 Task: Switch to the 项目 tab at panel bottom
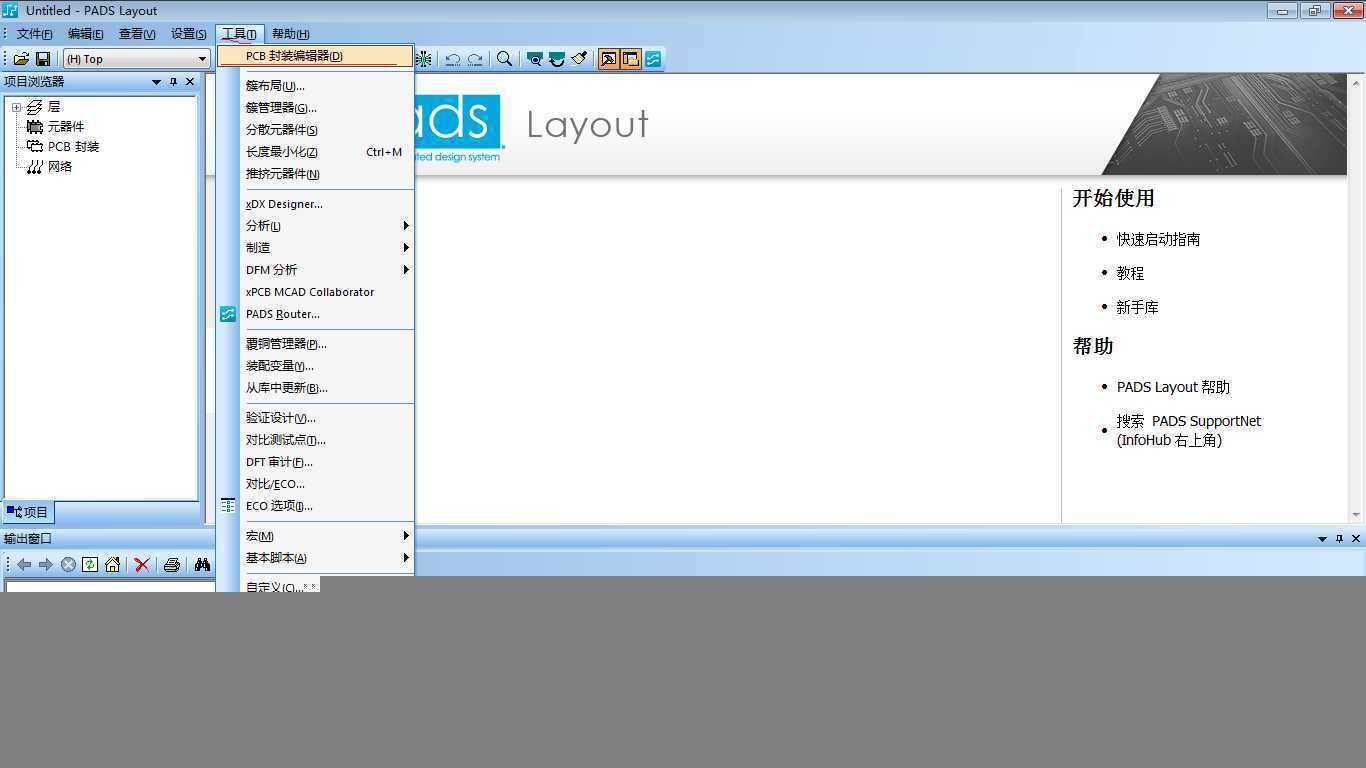27,512
